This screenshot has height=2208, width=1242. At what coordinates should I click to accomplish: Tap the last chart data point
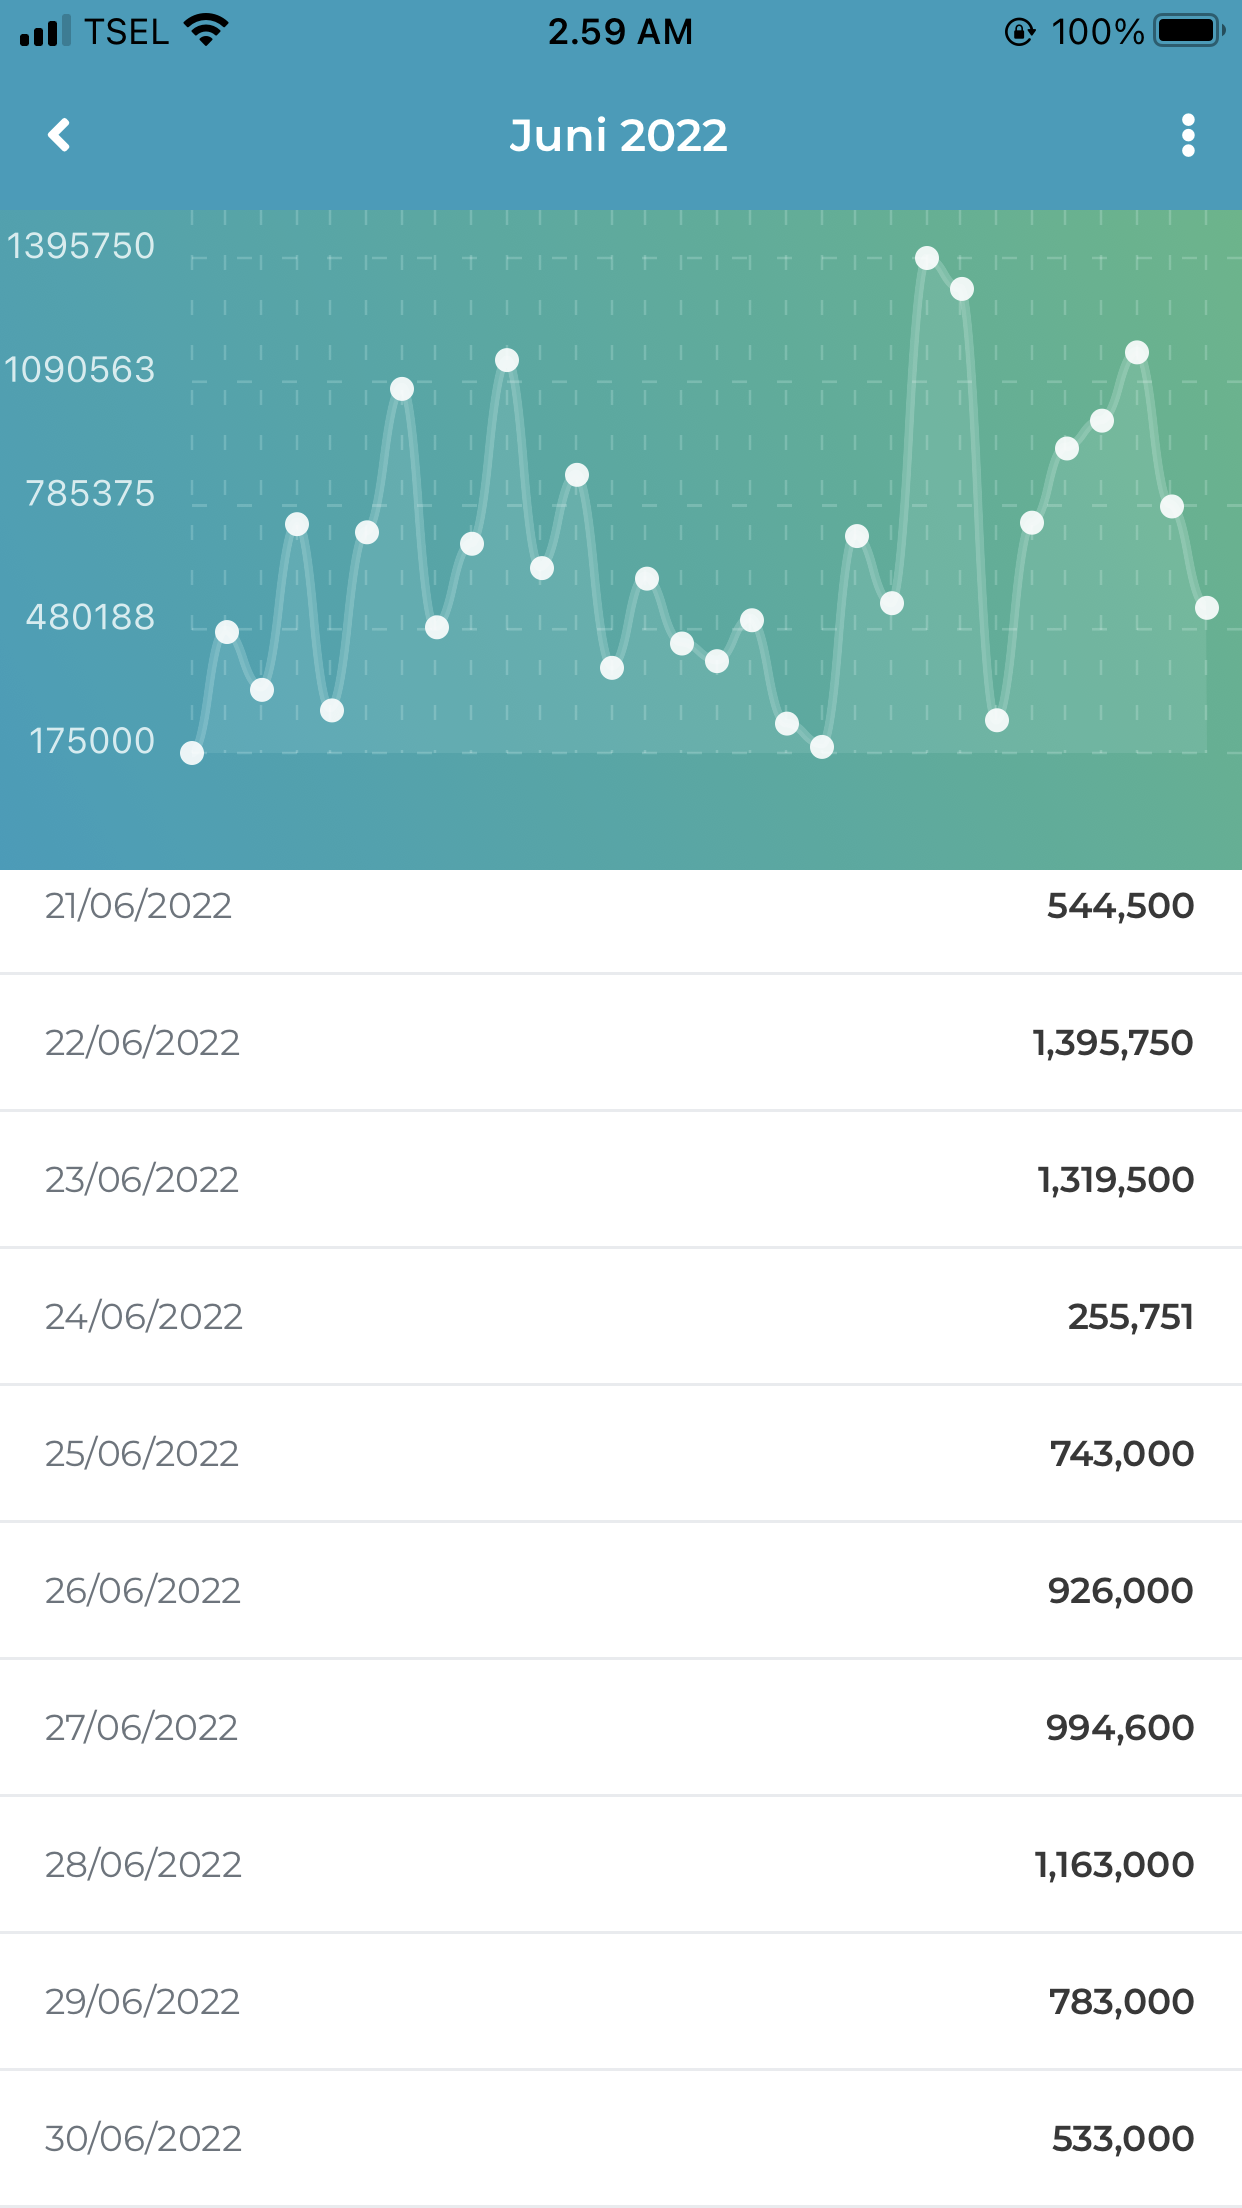(x=1207, y=608)
